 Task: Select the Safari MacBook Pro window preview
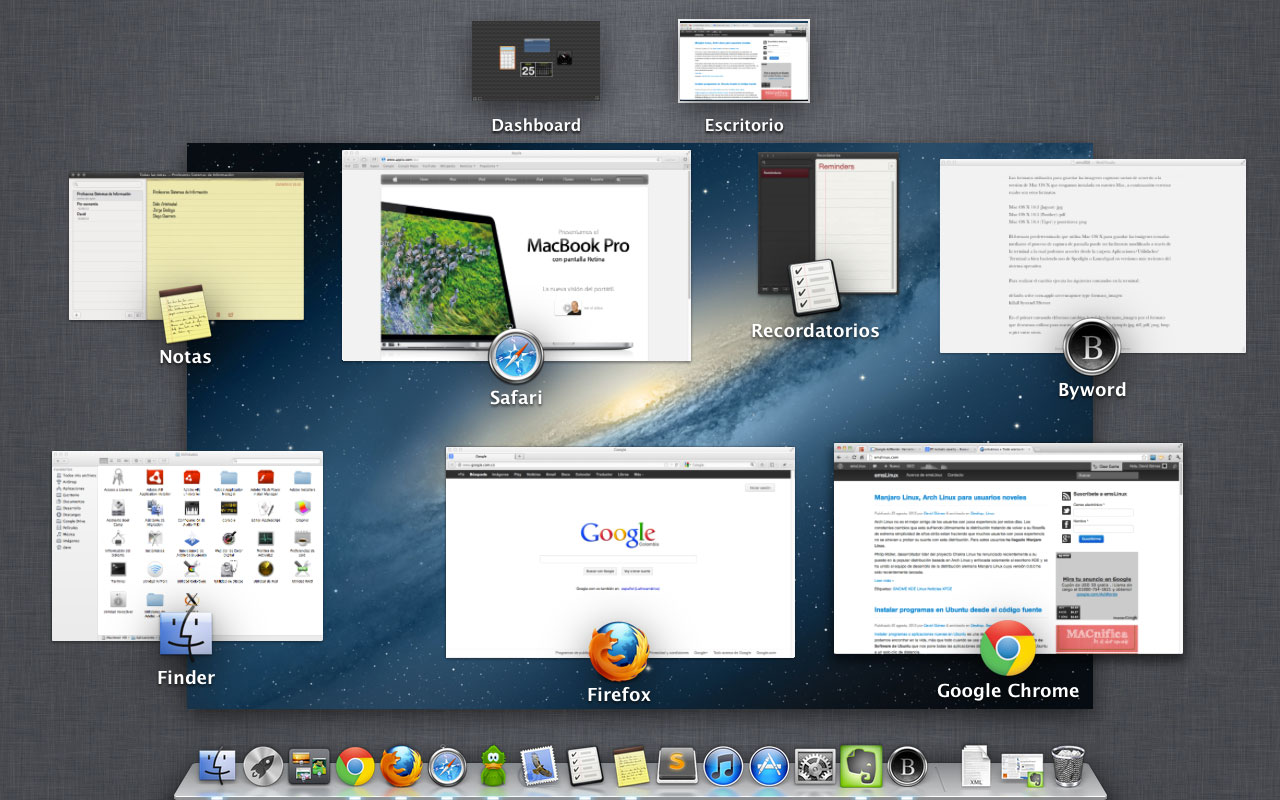[516, 255]
